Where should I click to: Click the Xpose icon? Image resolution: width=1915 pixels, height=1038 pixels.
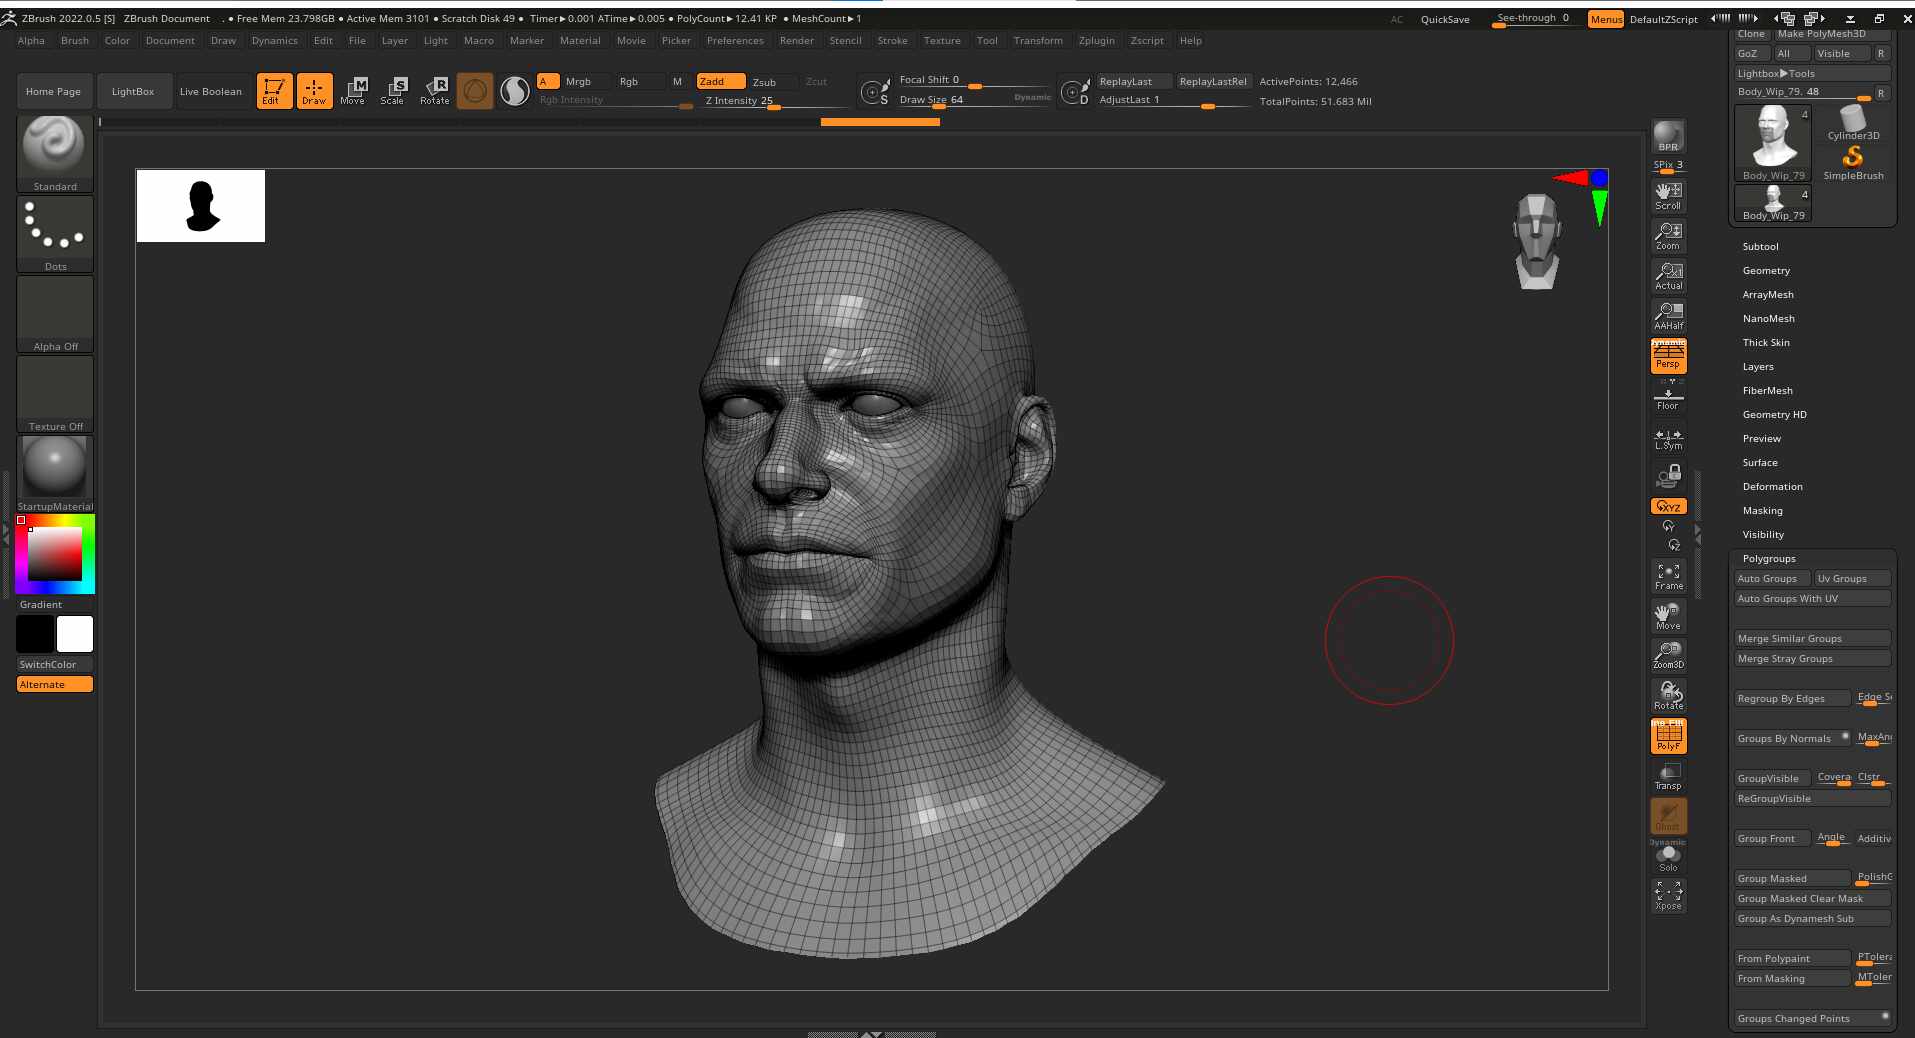pyautogui.click(x=1668, y=895)
